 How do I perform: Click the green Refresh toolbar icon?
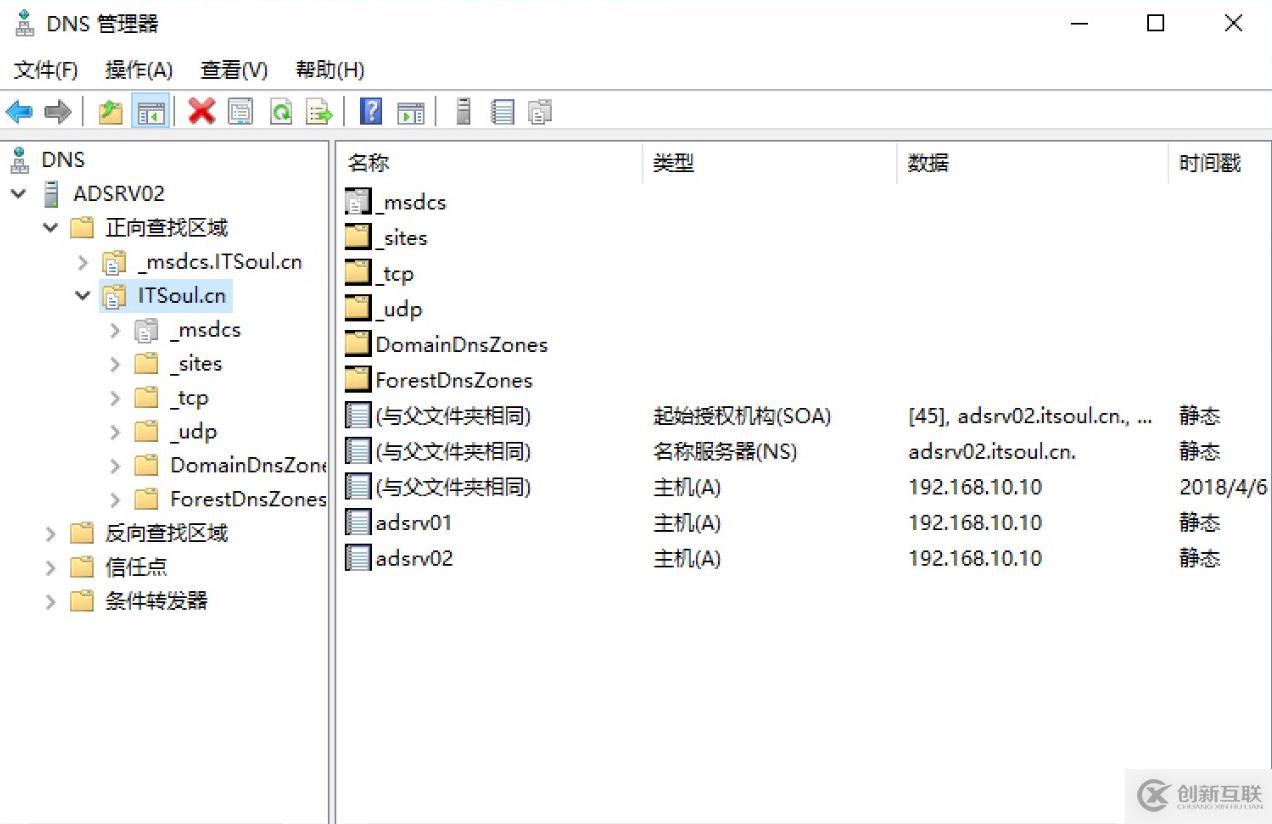(281, 112)
